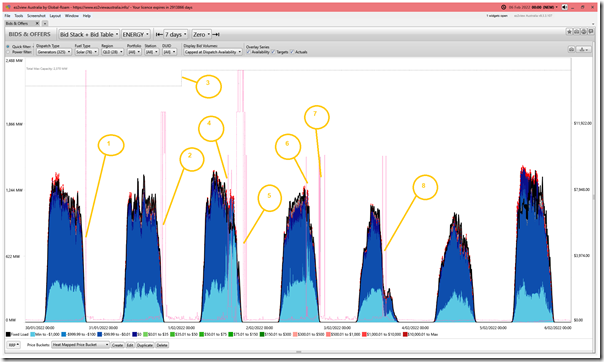Toggle the Availability overlay checkbox
Screen dimensions: 604x362
(248, 52)
